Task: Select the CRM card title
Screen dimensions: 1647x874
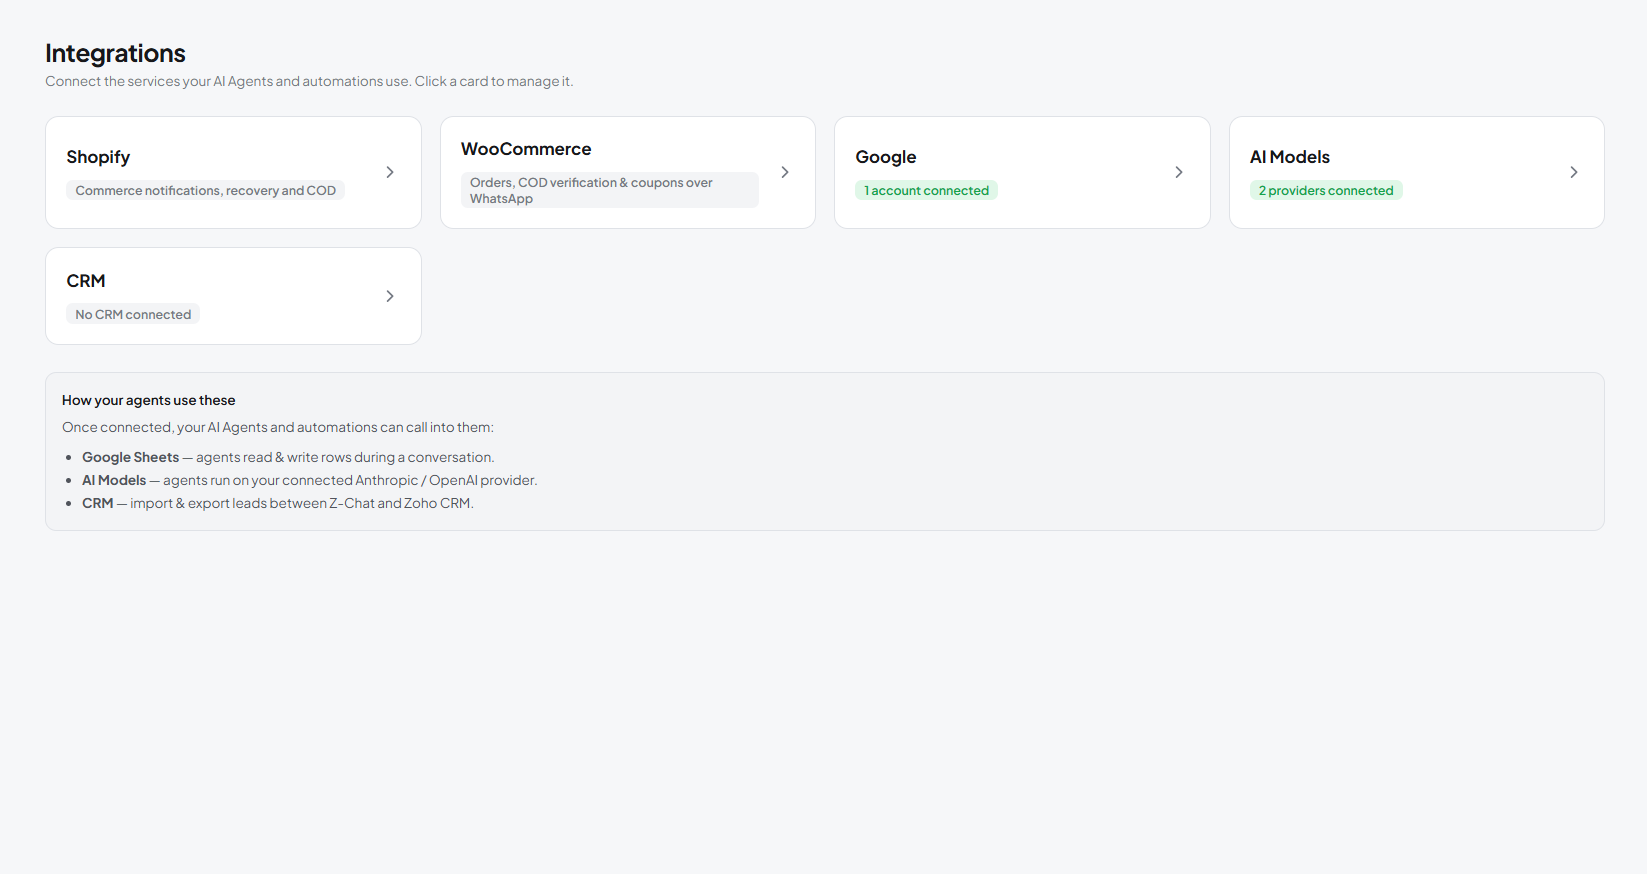Action: click(x=86, y=281)
